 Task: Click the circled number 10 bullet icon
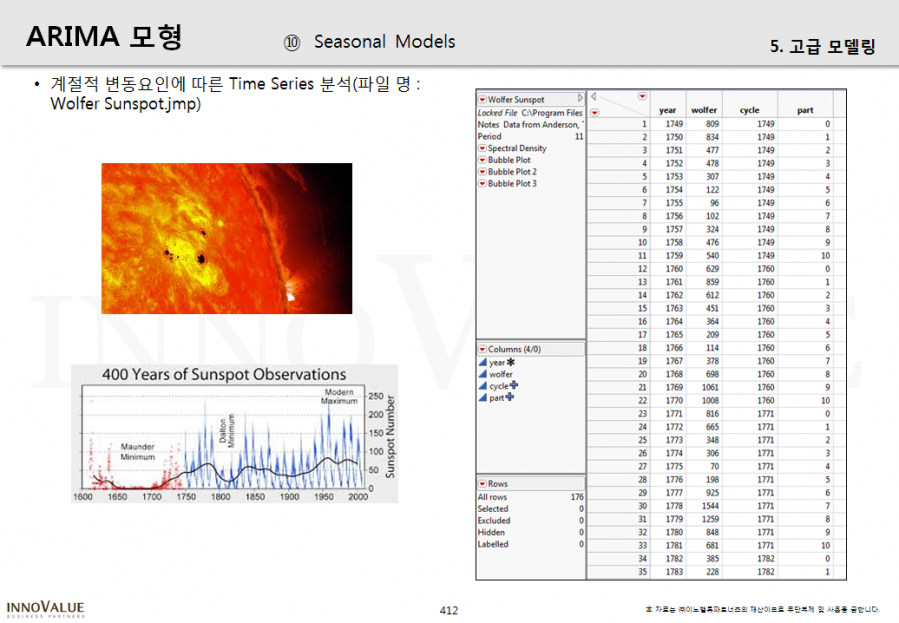[x=292, y=42]
